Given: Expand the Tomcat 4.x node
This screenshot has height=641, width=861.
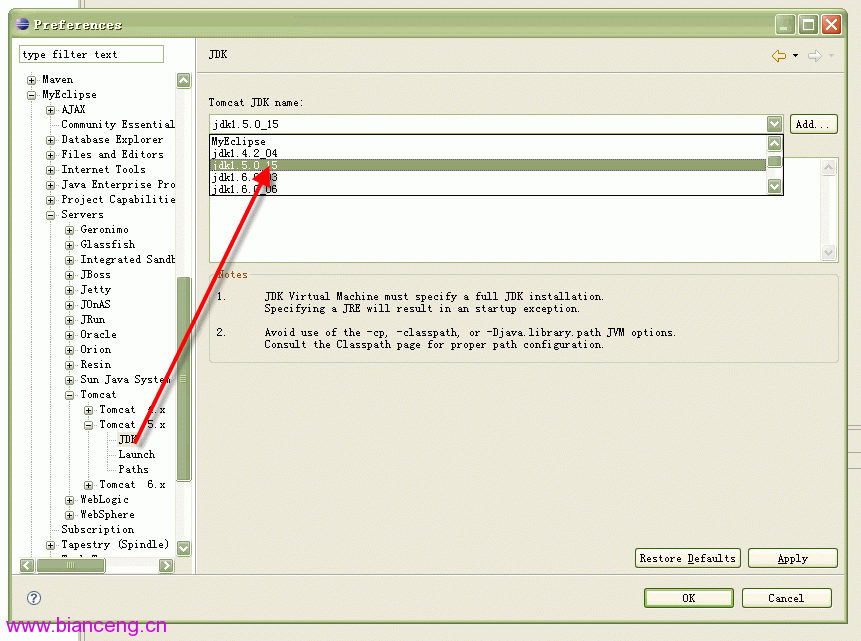Looking at the screenshot, I should 88,410.
